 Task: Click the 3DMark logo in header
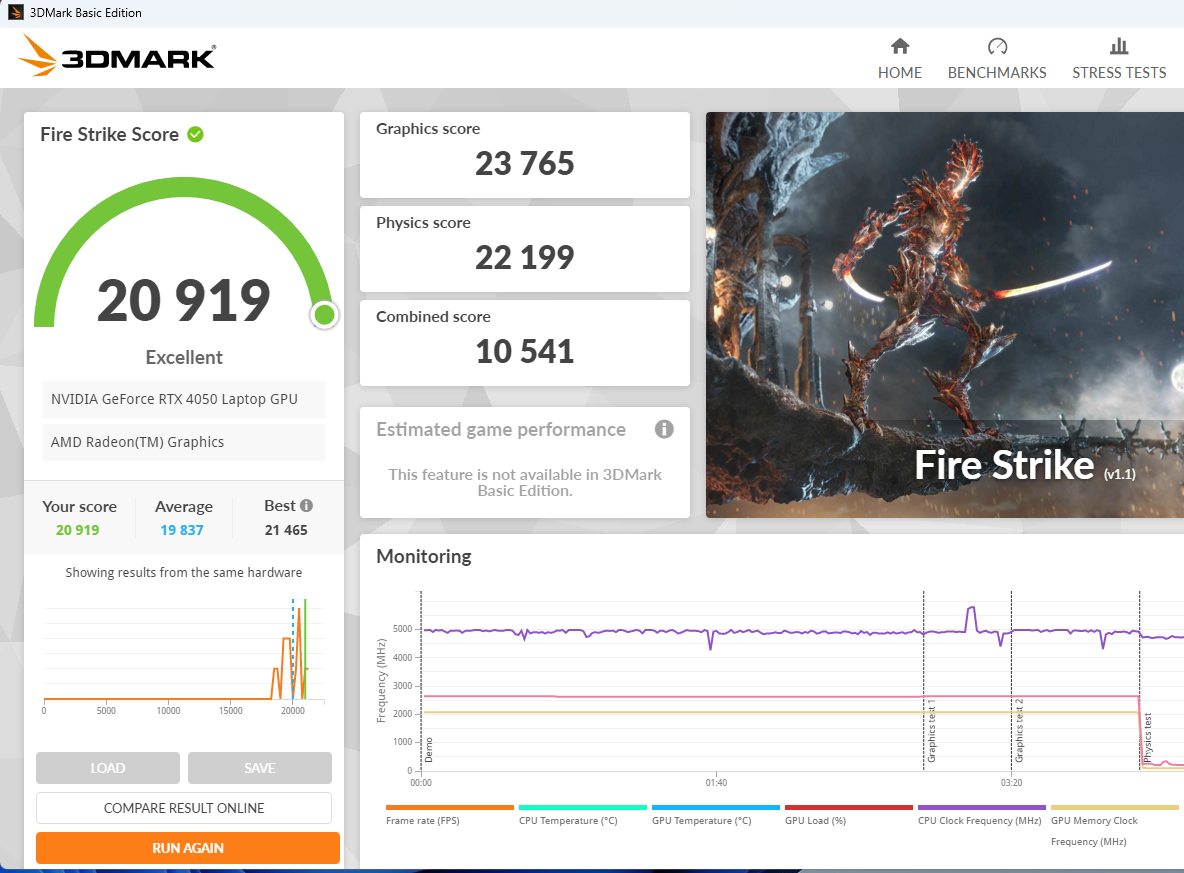pos(117,56)
